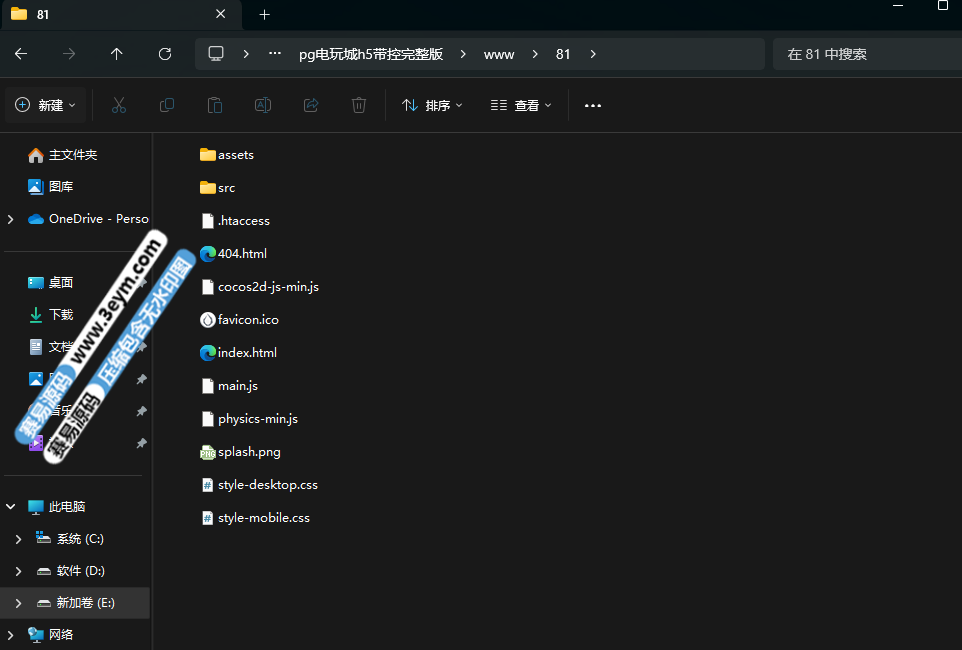
Task: Click the Delete trash can icon
Action: (x=359, y=105)
